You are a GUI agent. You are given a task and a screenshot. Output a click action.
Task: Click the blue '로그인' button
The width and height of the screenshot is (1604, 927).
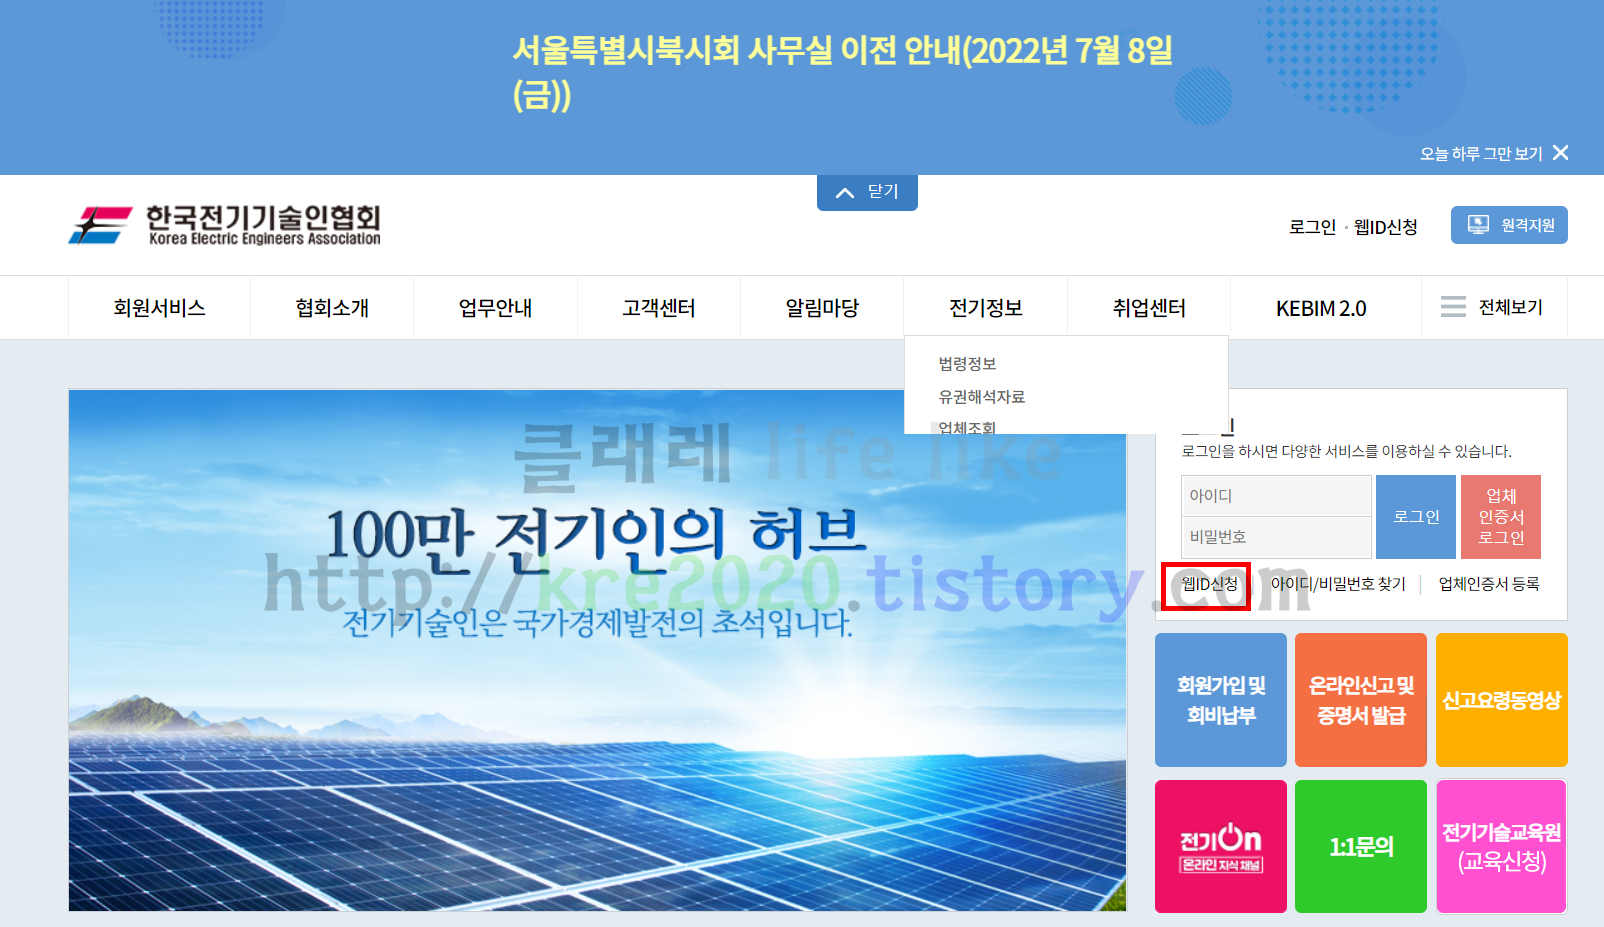1416,517
